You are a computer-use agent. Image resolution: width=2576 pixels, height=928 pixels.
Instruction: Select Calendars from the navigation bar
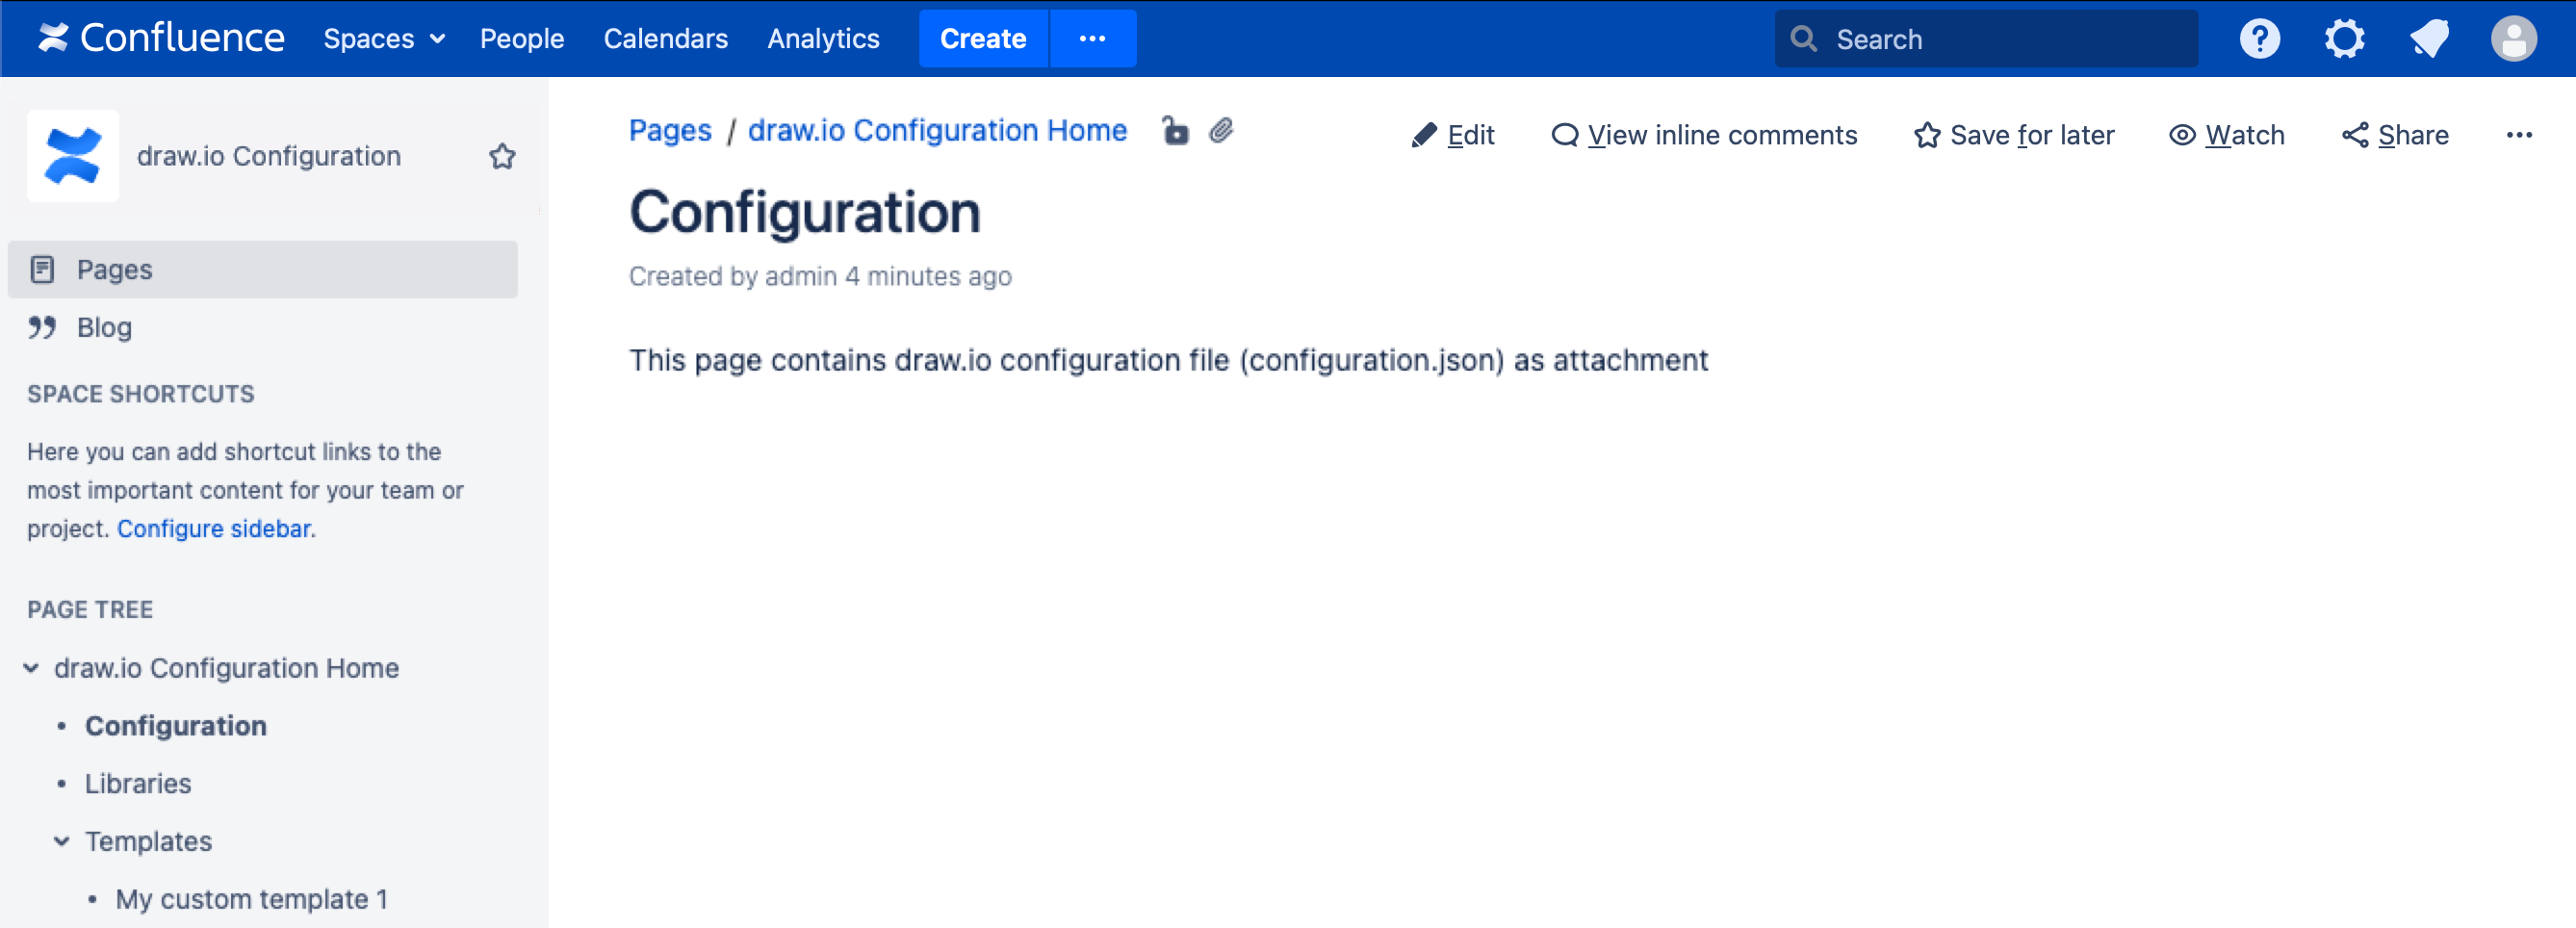pyautogui.click(x=665, y=39)
